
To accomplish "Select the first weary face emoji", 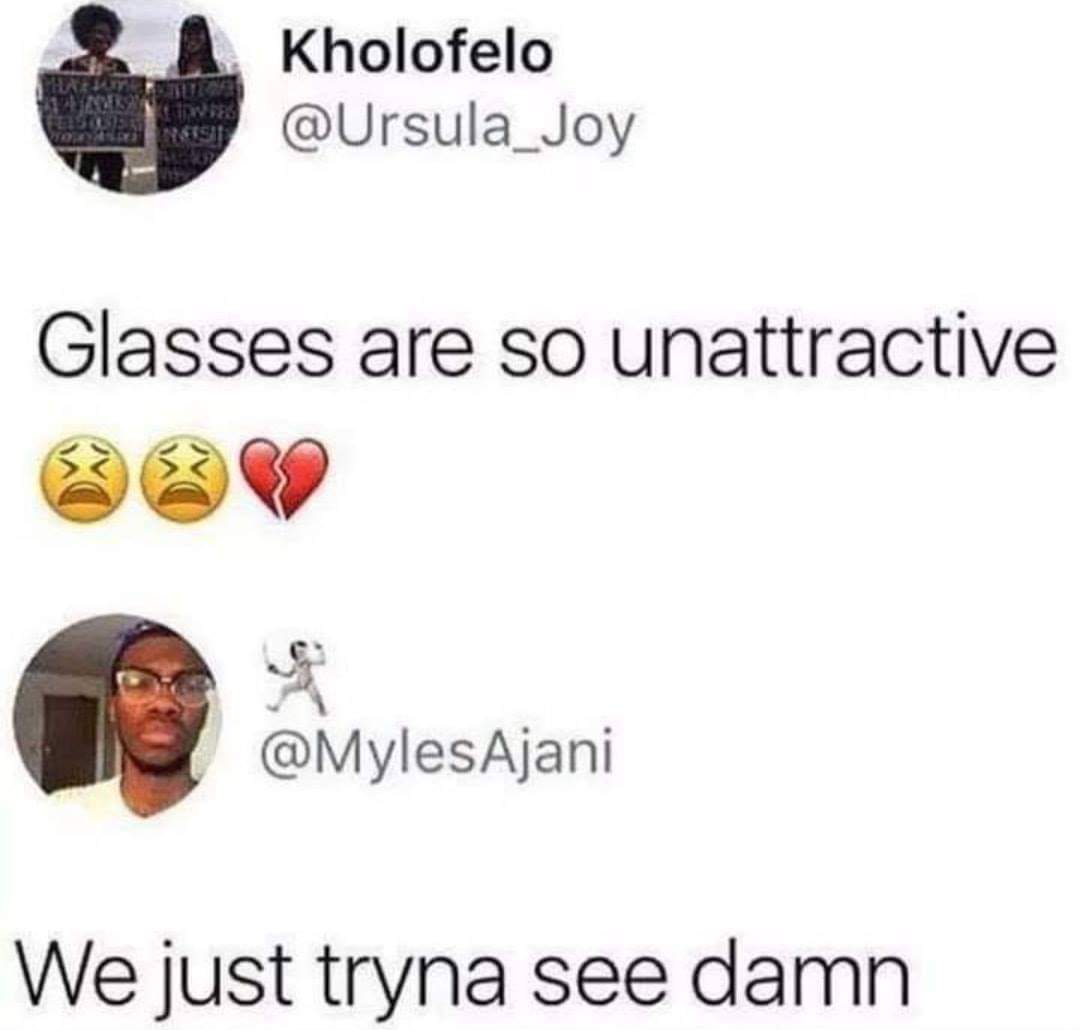I will (85, 478).
